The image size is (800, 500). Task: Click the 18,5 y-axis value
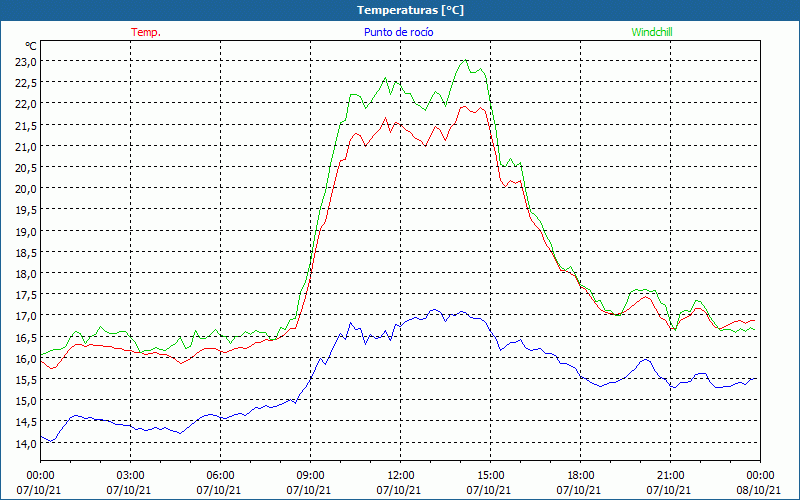[26, 252]
